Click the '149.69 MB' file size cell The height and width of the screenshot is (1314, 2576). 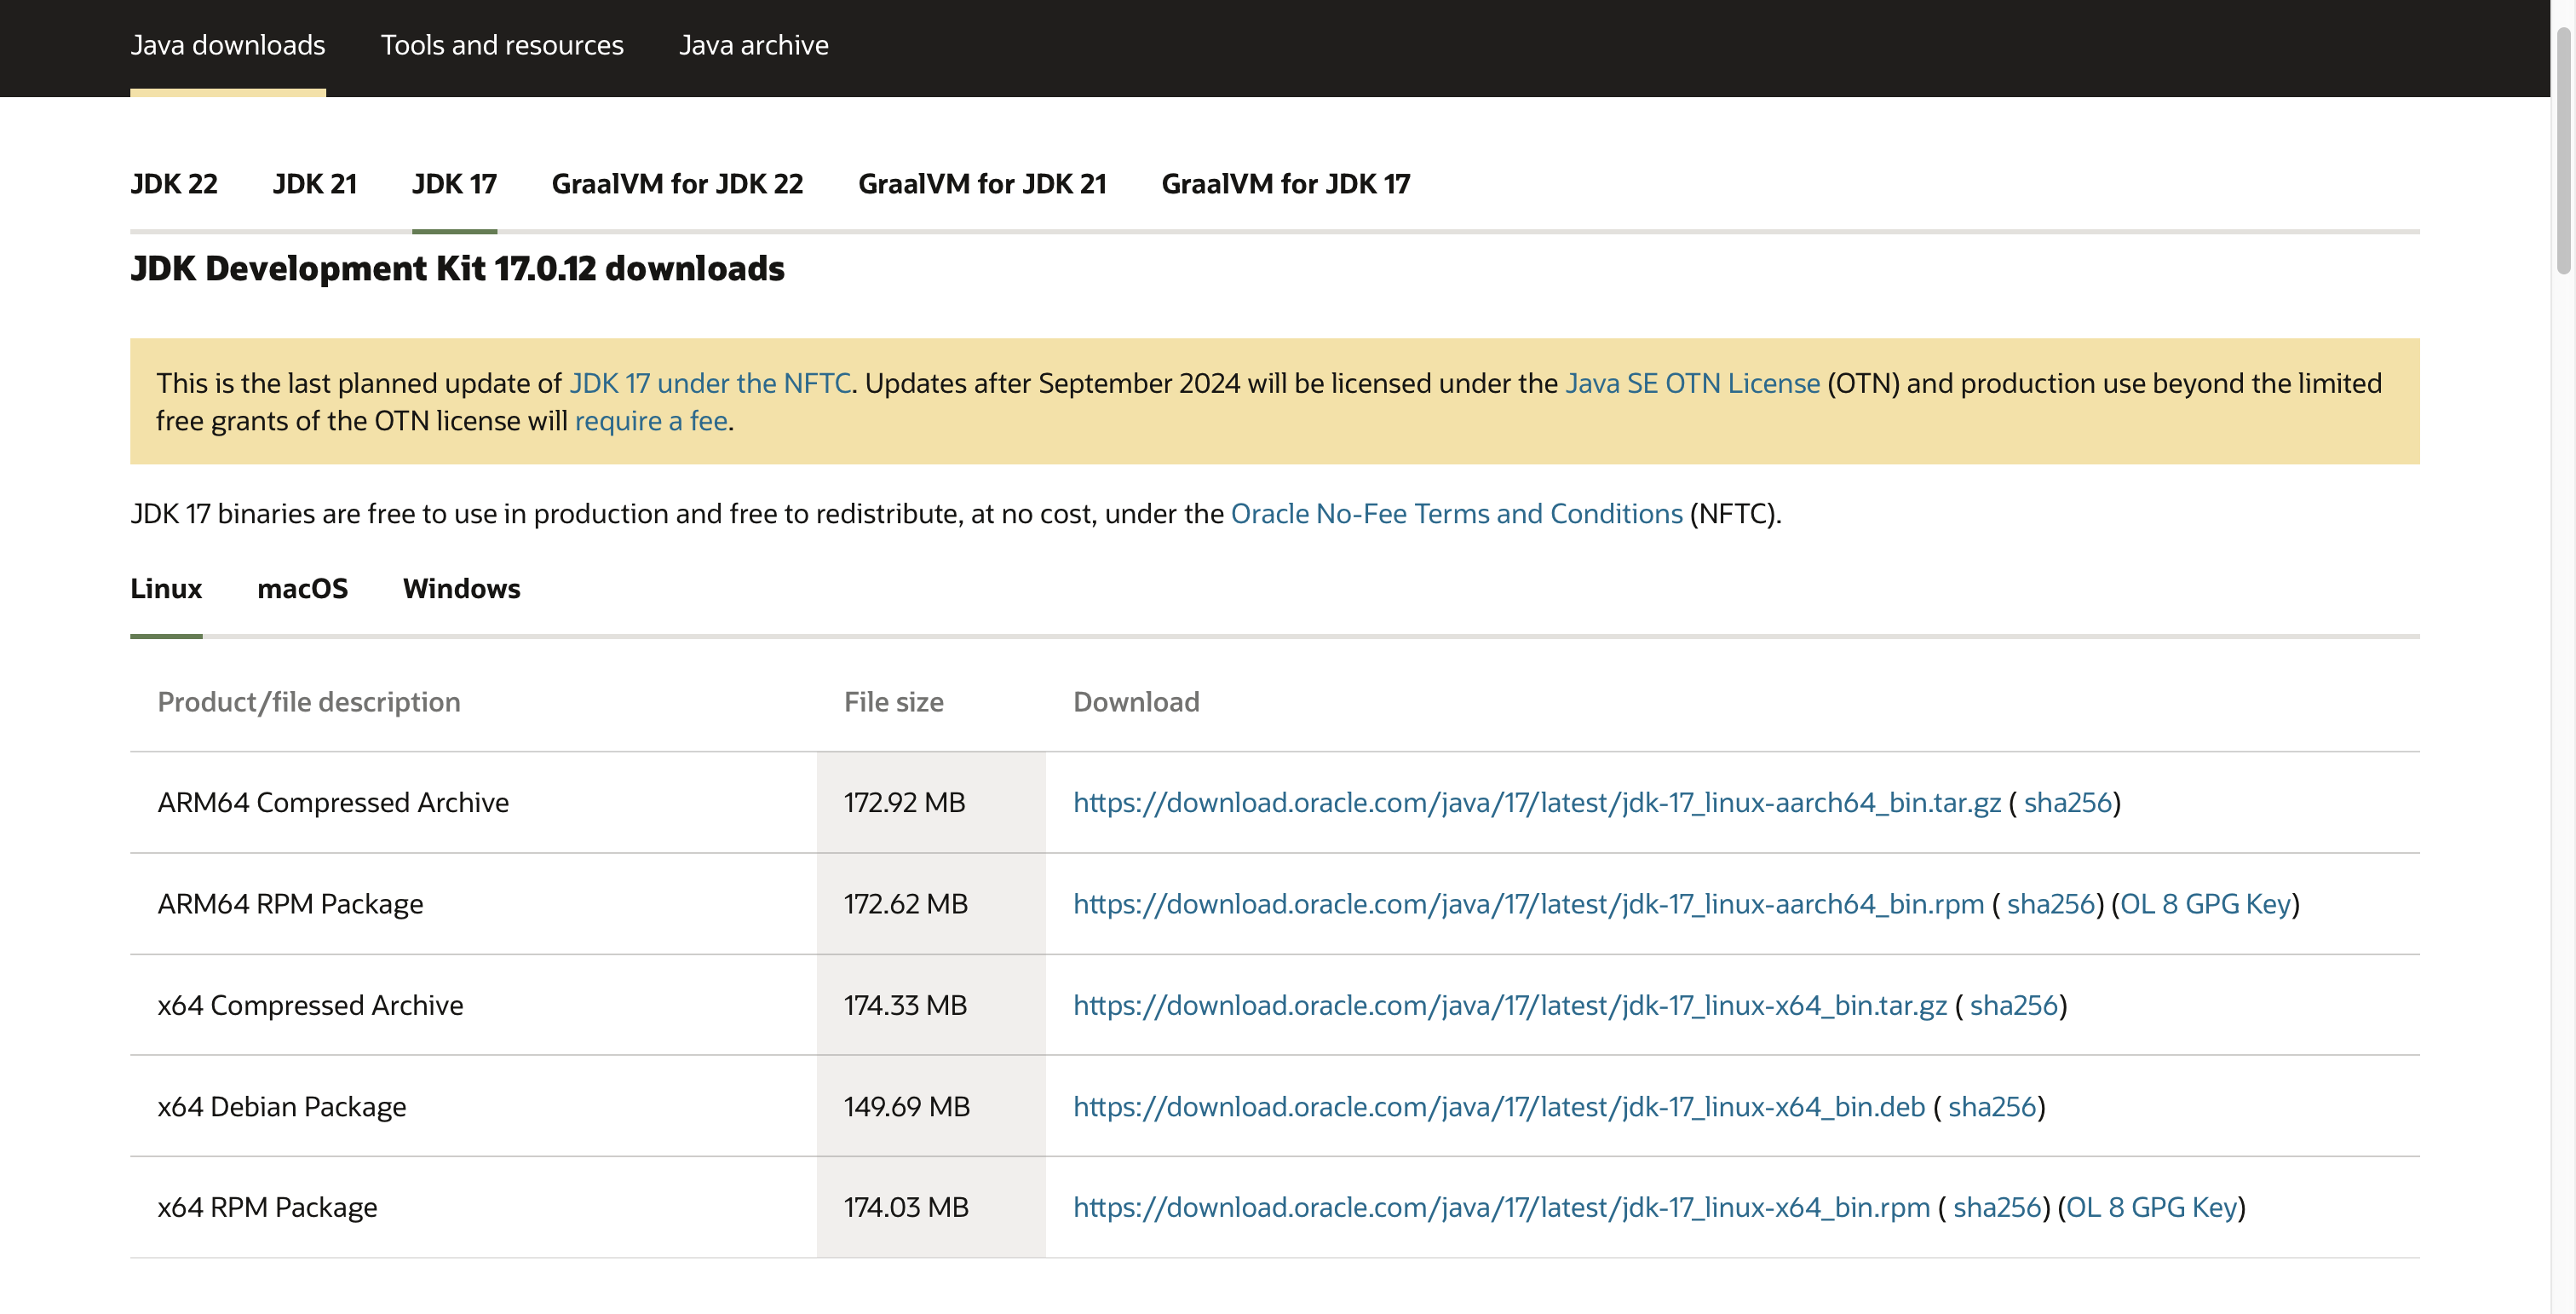[931, 1106]
